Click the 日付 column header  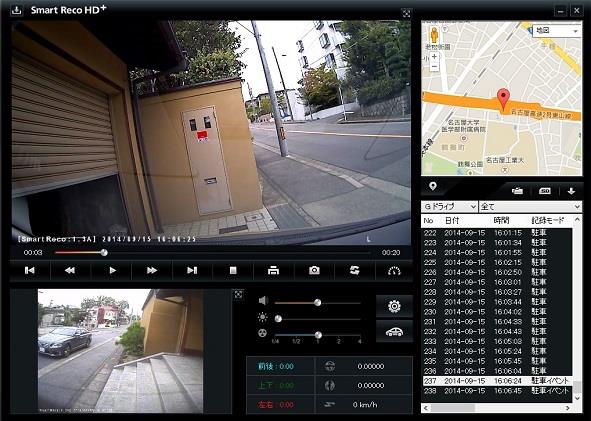[x=452, y=220]
